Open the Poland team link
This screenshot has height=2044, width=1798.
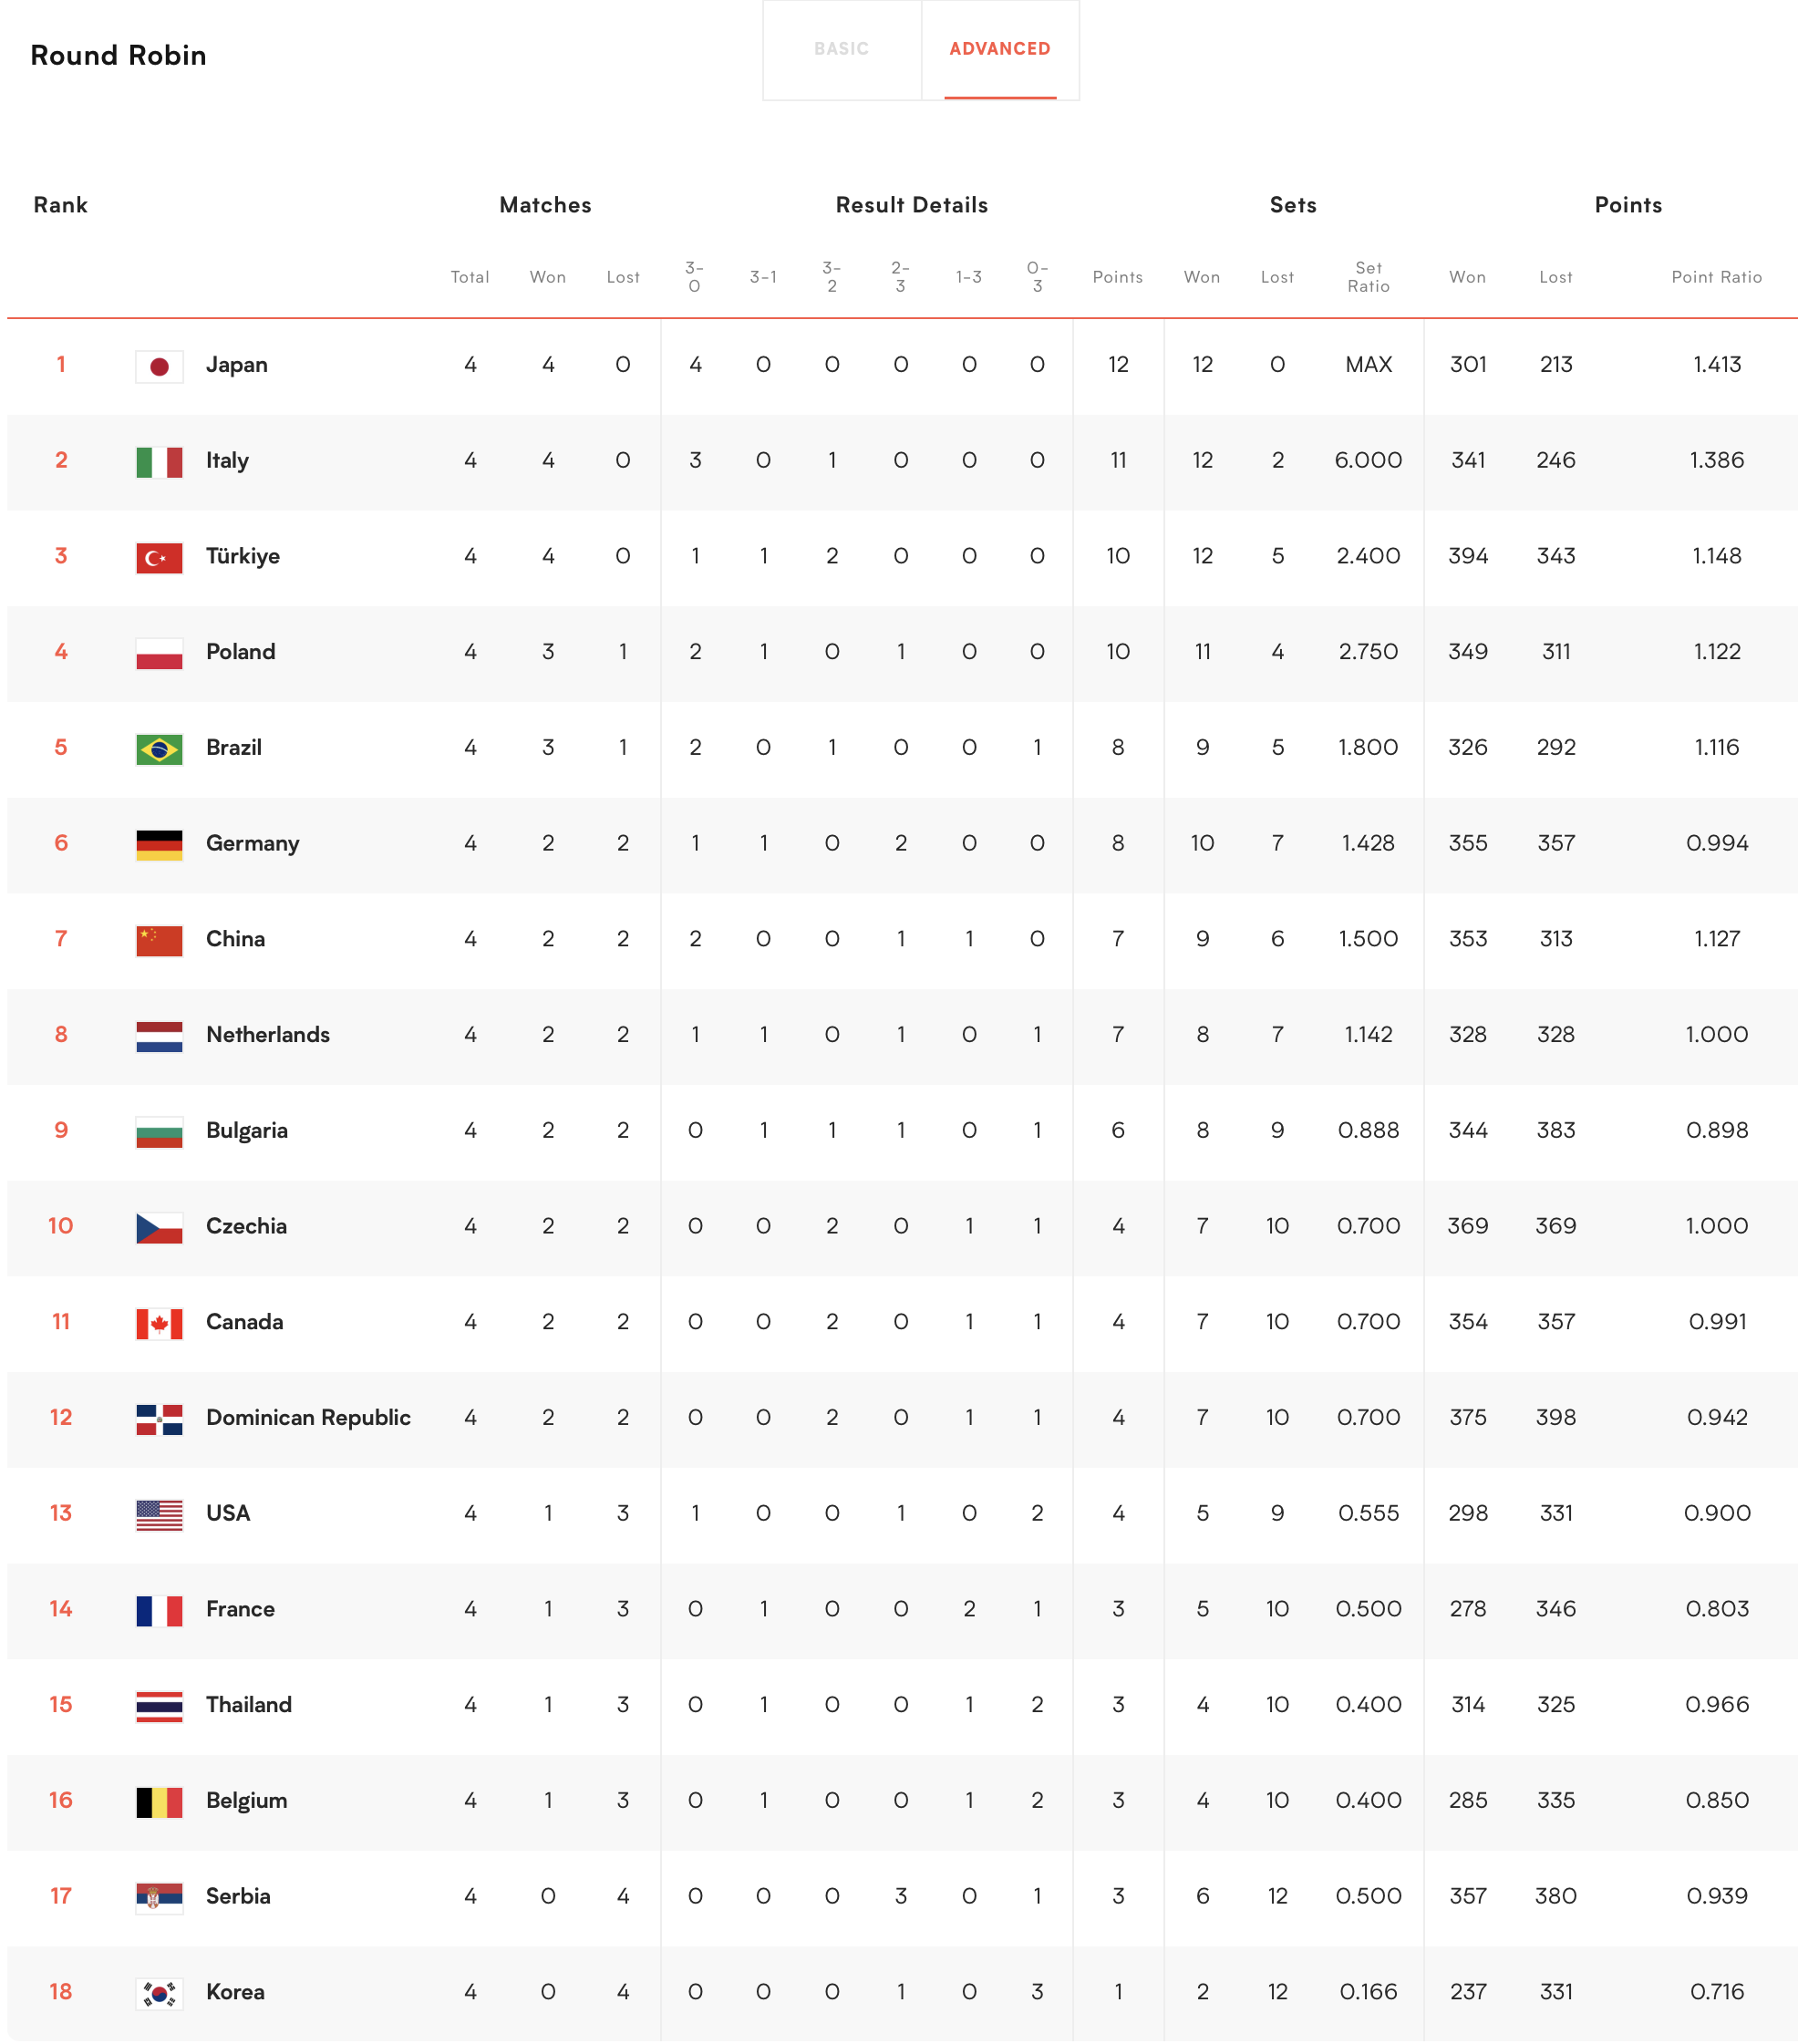click(240, 652)
